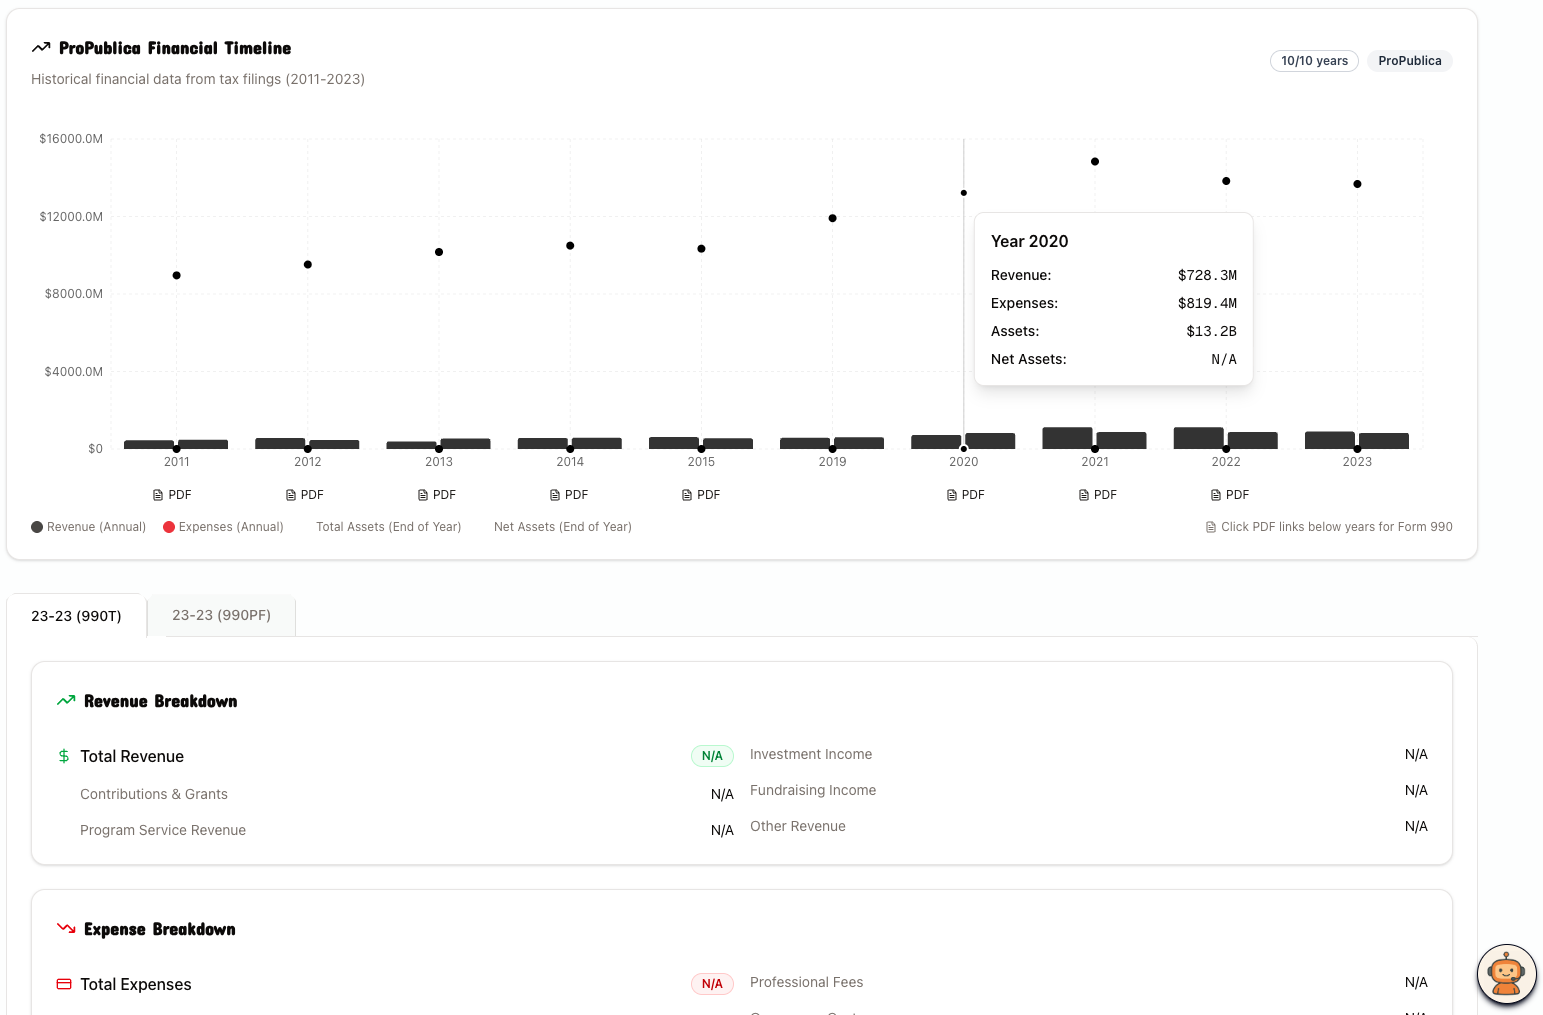Open the 2020 Form 990 PDF link

[x=965, y=495]
